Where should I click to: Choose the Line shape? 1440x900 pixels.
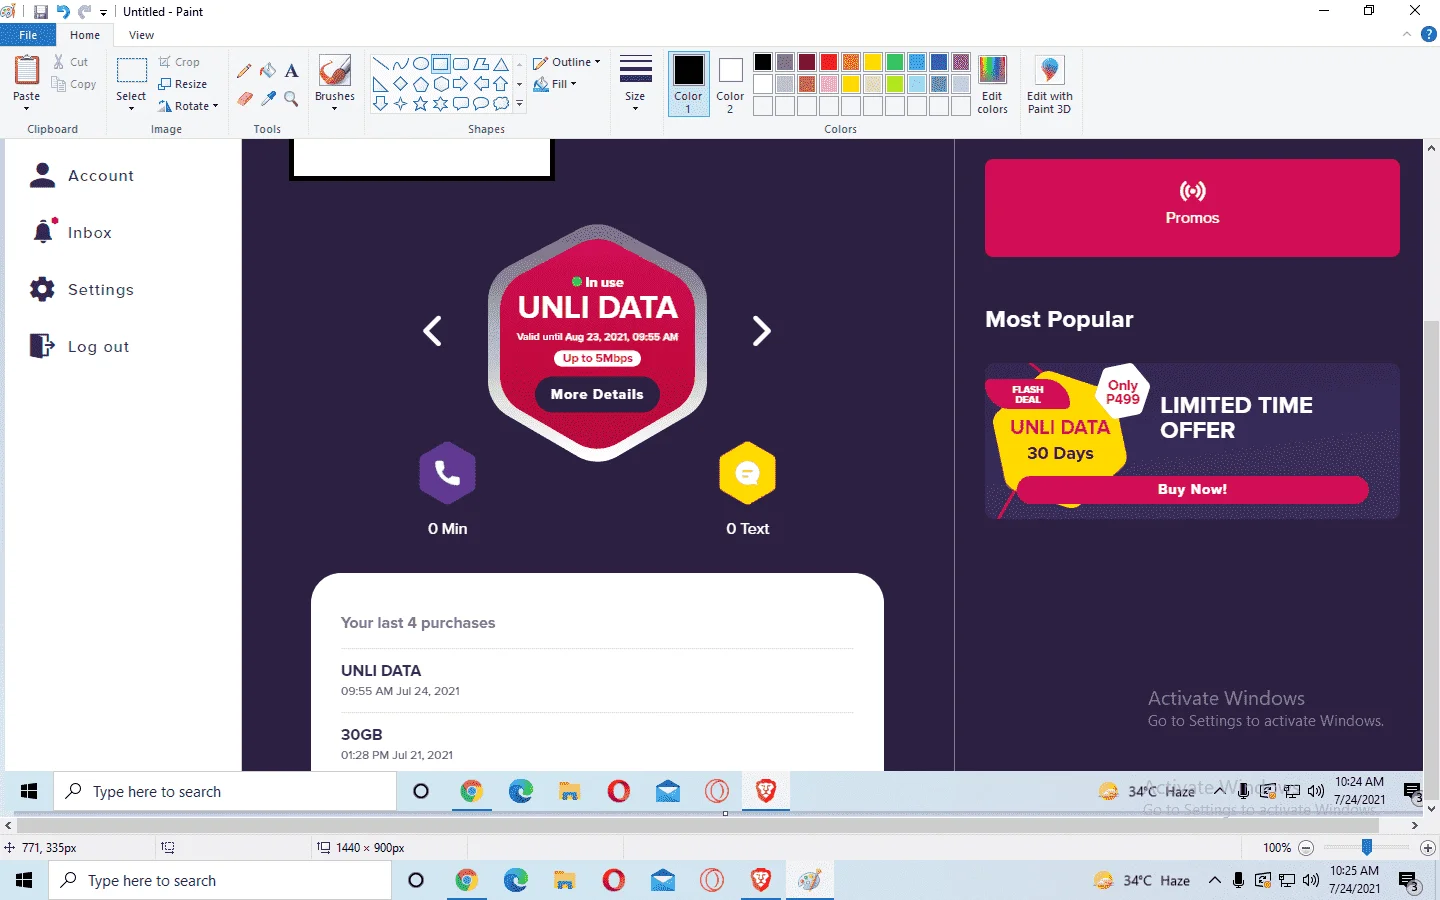[x=380, y=64]
